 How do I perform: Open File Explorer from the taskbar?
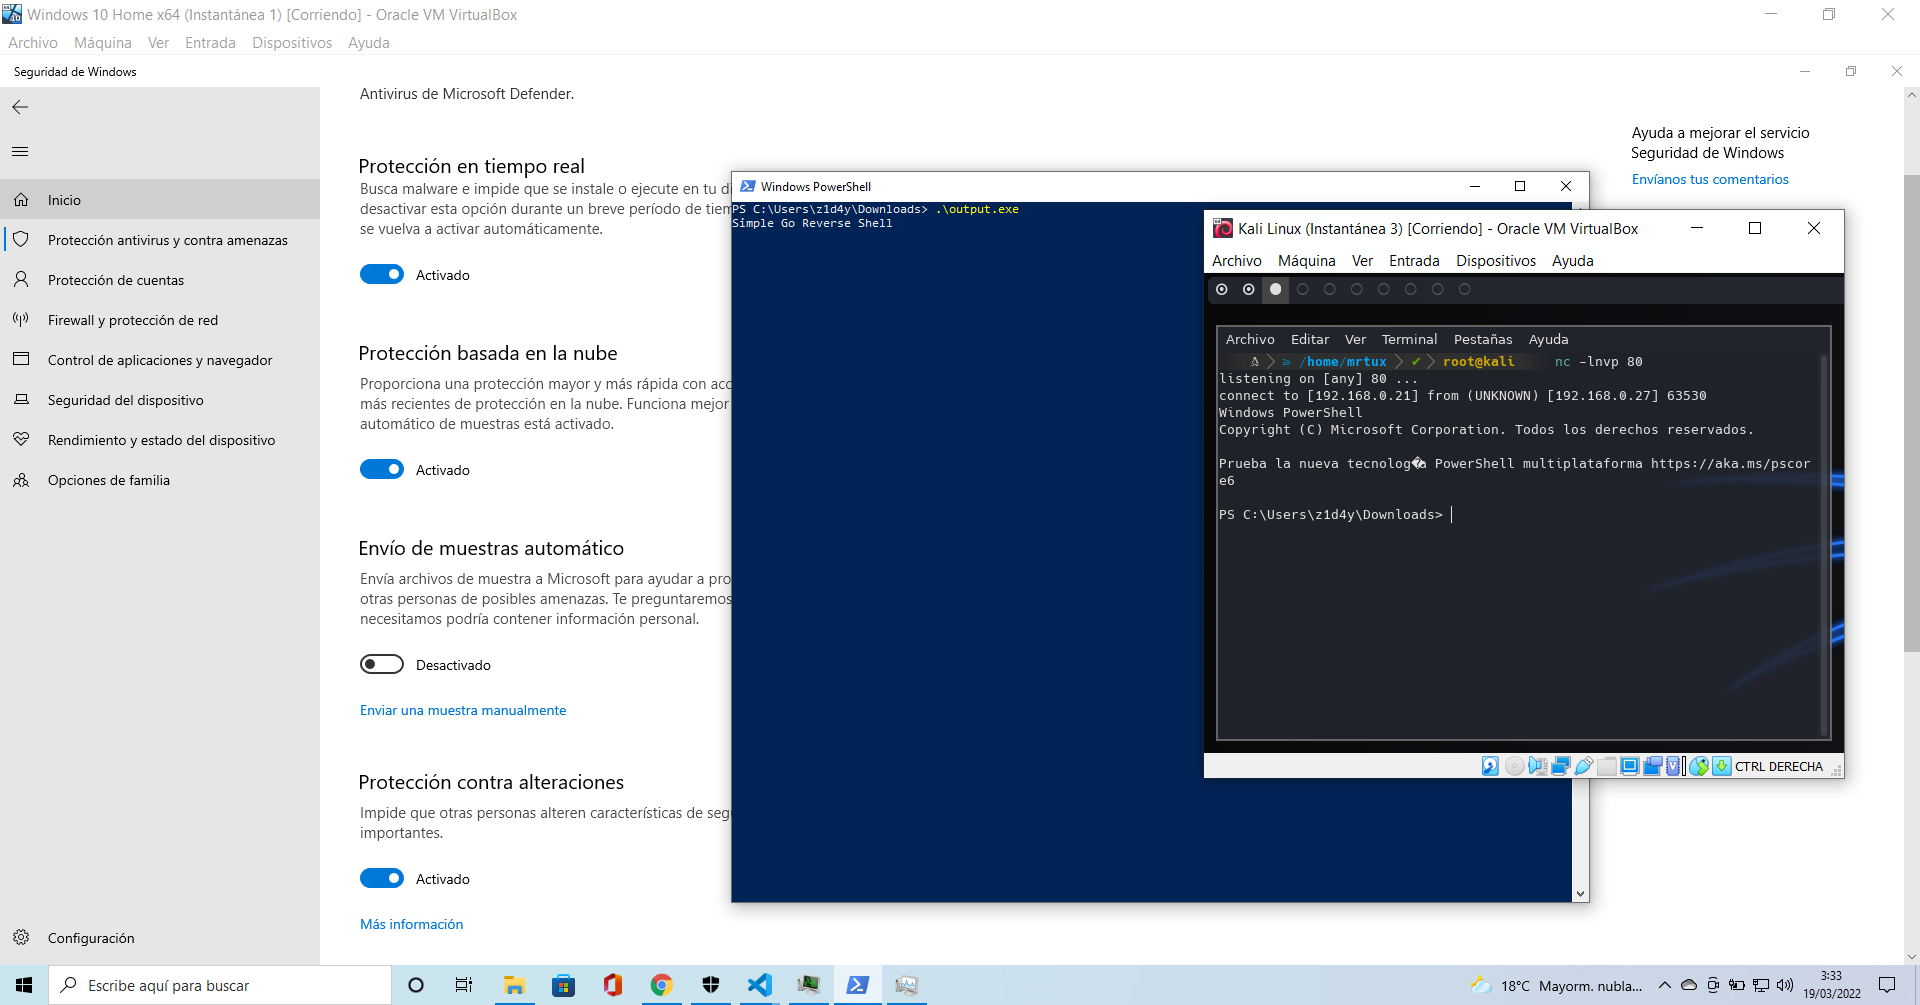coord(514,985)
